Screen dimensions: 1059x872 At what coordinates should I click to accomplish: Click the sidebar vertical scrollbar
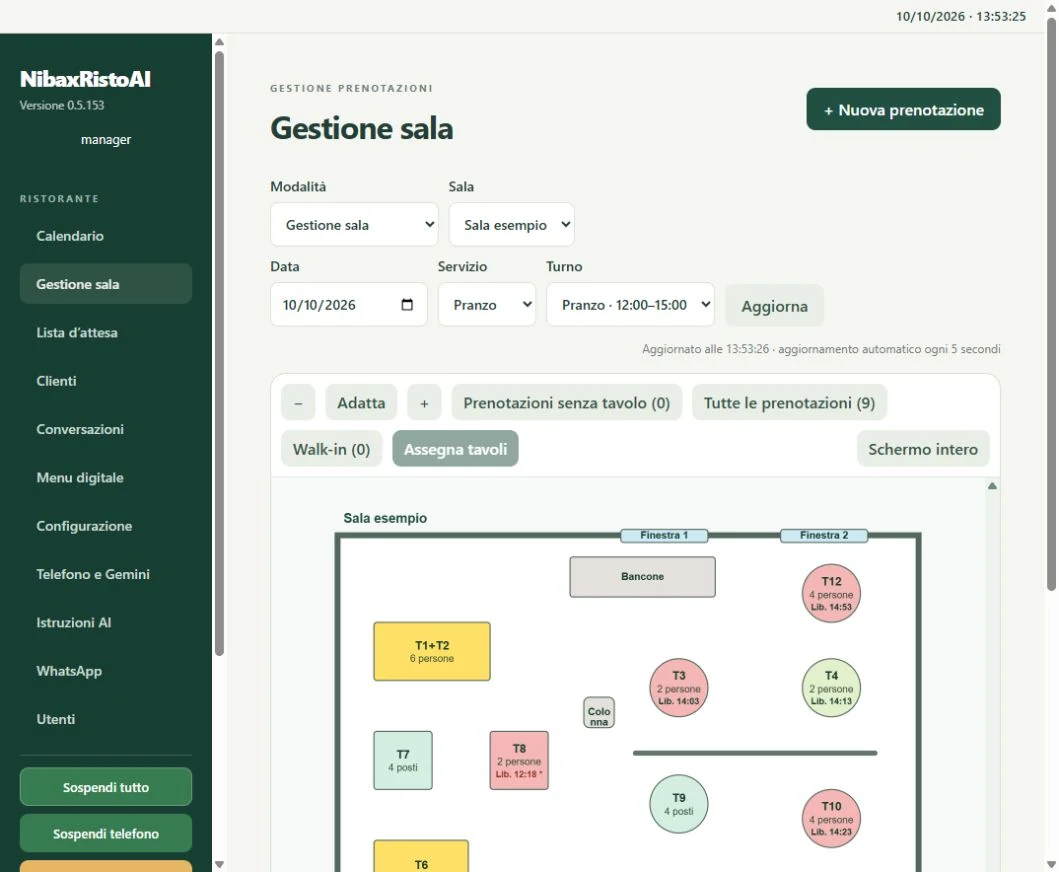pos(219,351)
